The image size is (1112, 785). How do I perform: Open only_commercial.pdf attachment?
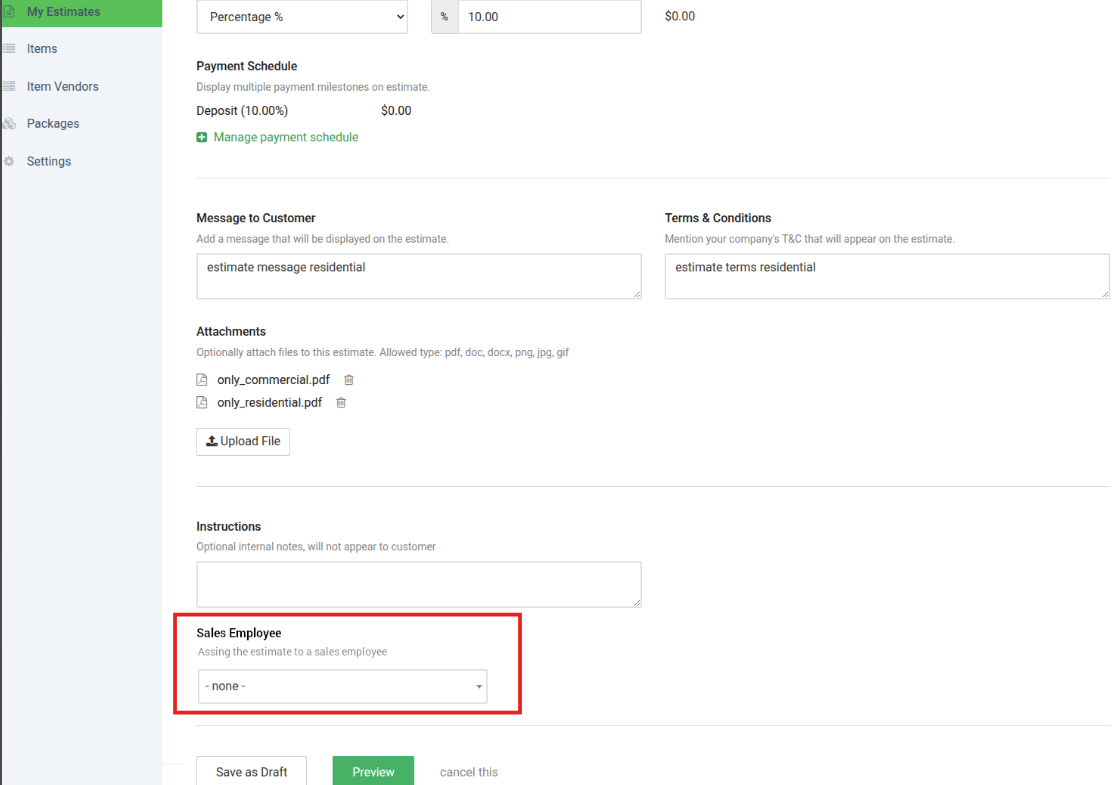coord(273,380)
